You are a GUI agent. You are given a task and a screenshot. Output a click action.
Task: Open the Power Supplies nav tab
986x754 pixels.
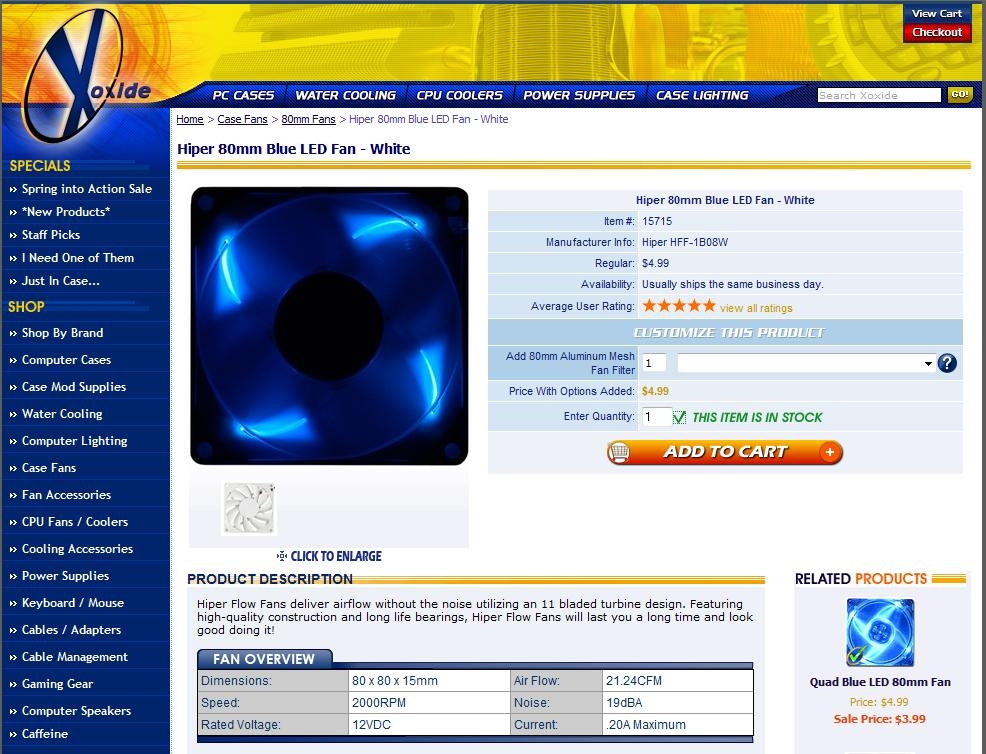(579, 95)
